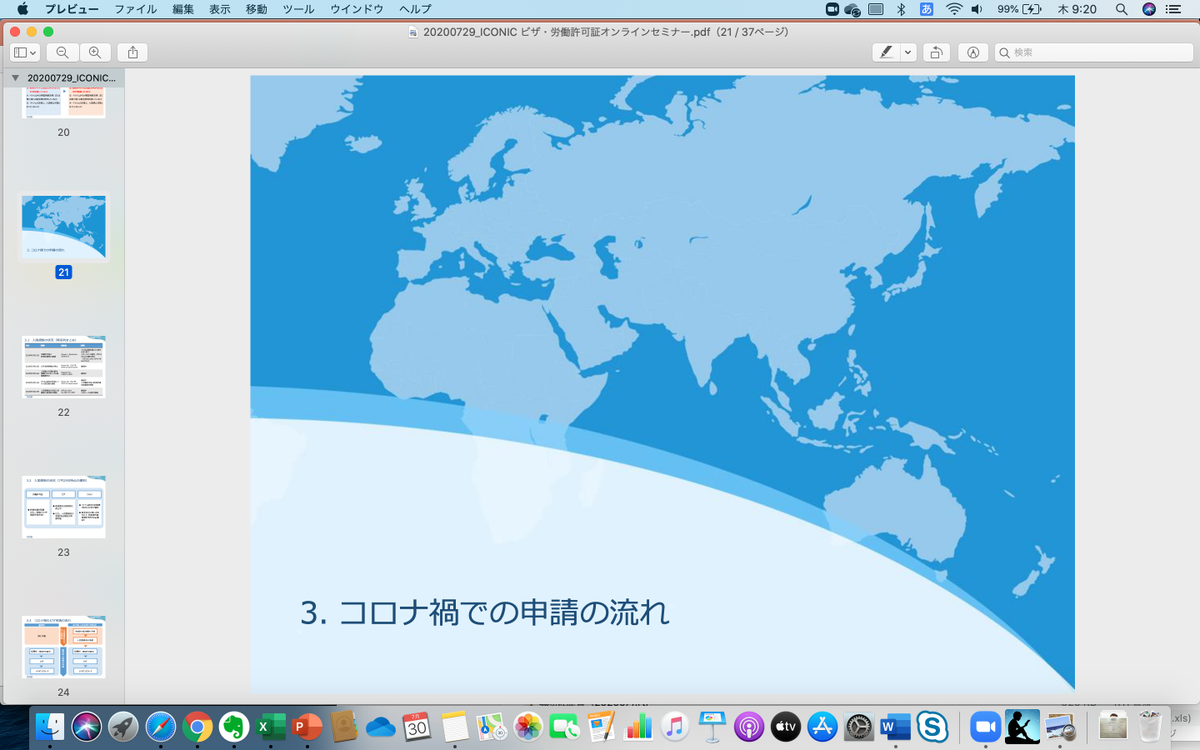
Task: Open Evernote from the dock
Action: [x=234, y=726]
